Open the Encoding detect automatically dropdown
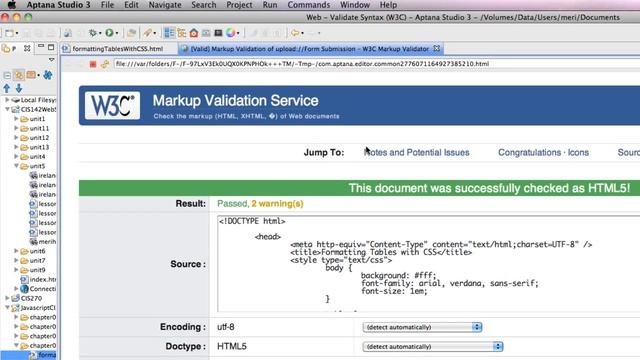 click(x=422, y=327)
